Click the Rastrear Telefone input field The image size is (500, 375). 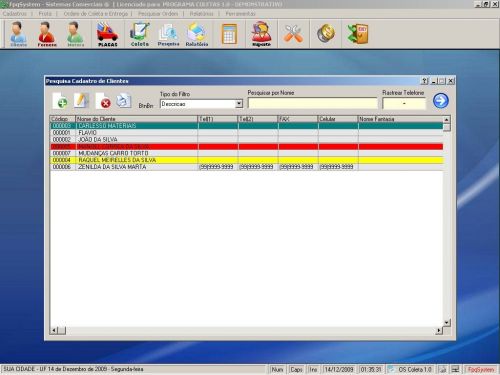point(404,103)
